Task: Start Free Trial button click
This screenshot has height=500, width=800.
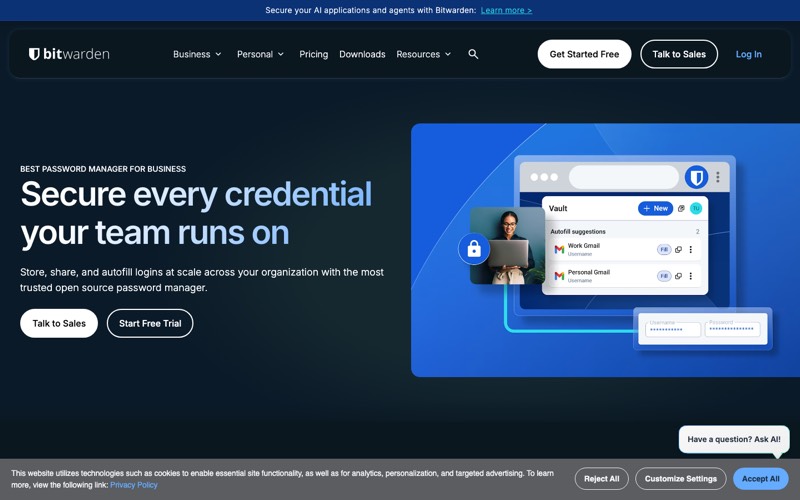Action: [150, 323]
